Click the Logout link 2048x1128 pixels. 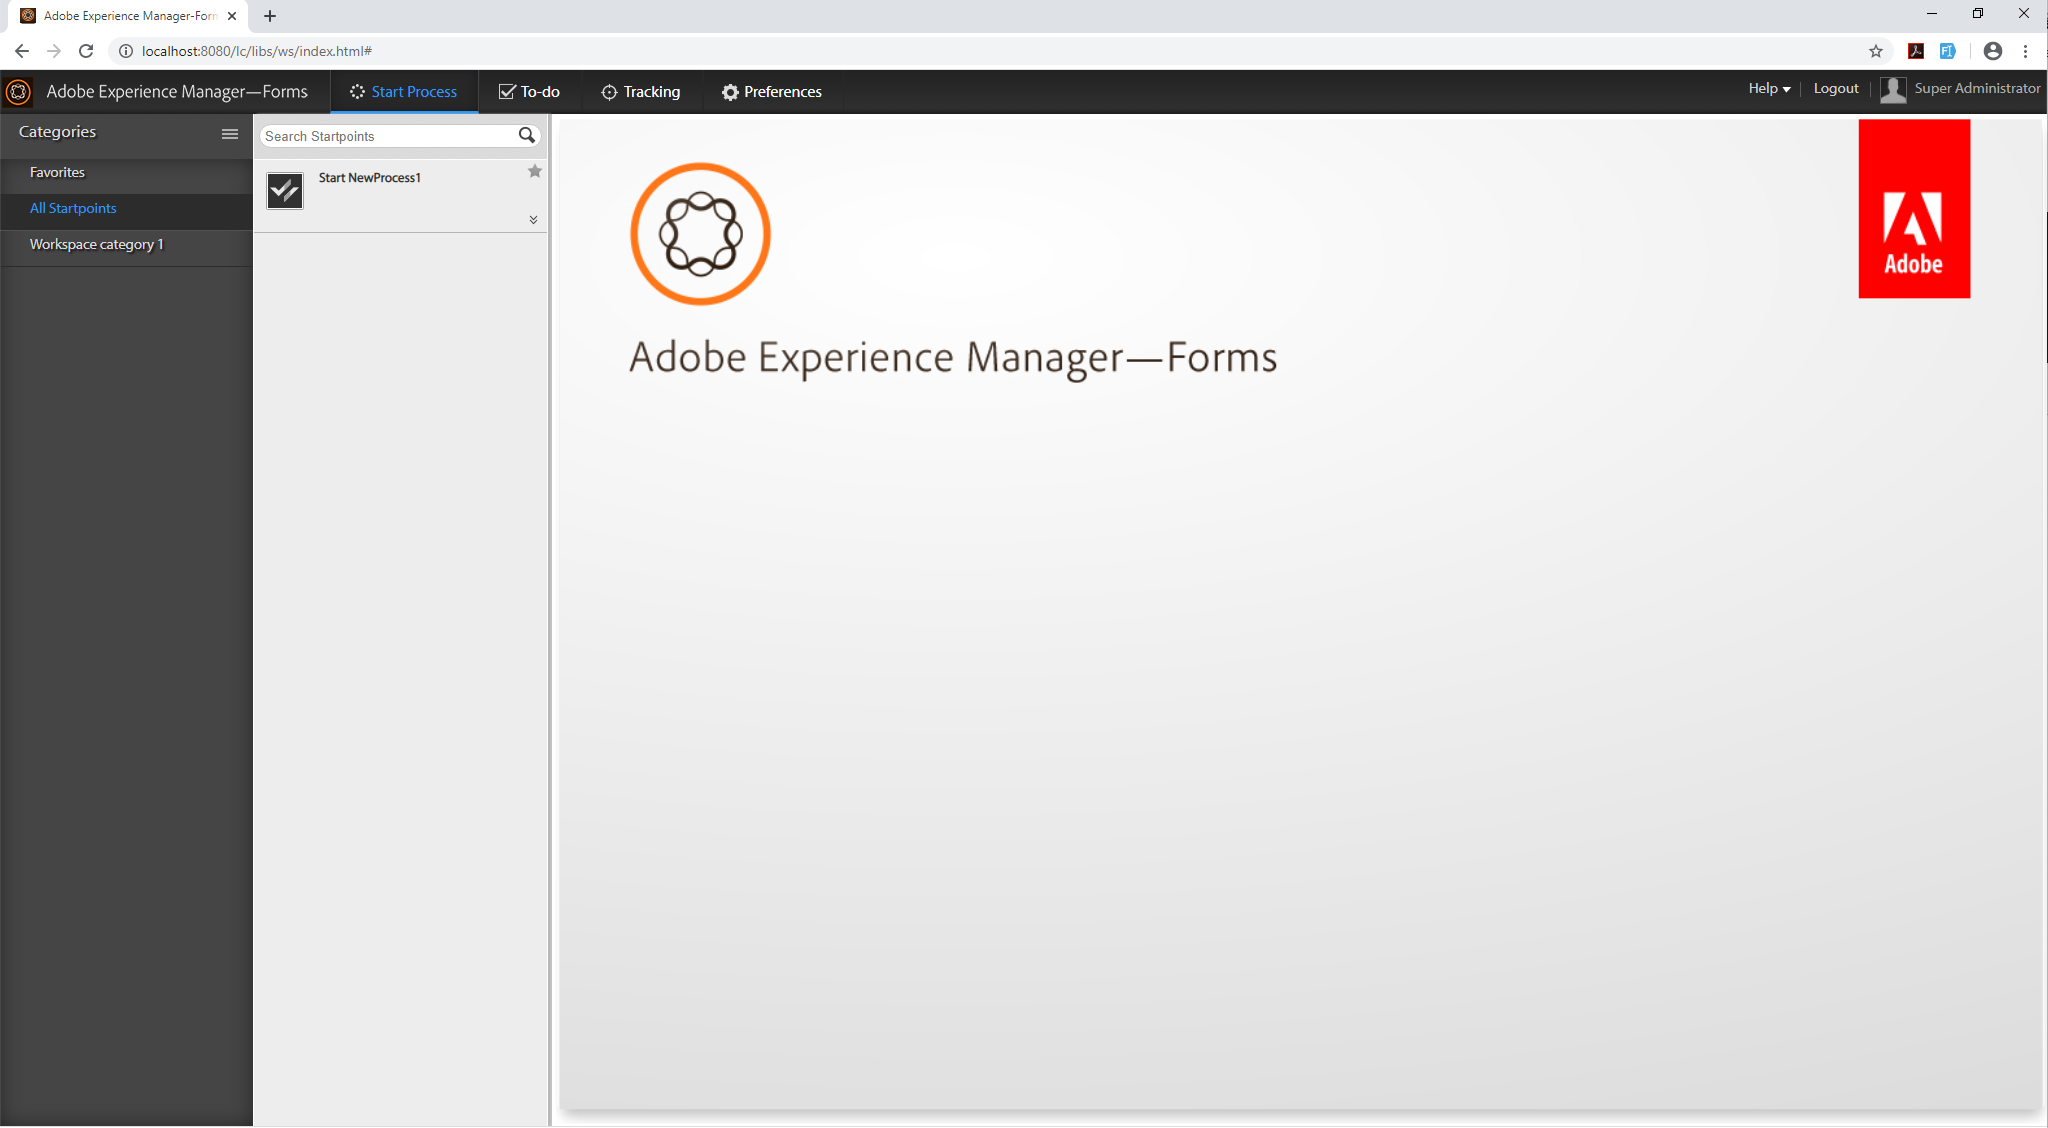[1836, 89]
